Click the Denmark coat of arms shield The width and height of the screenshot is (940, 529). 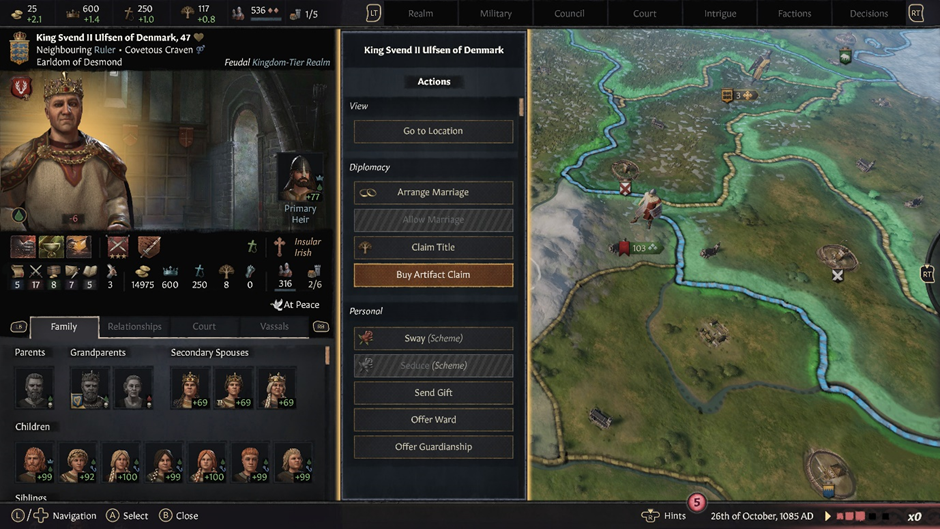[19, 48]
